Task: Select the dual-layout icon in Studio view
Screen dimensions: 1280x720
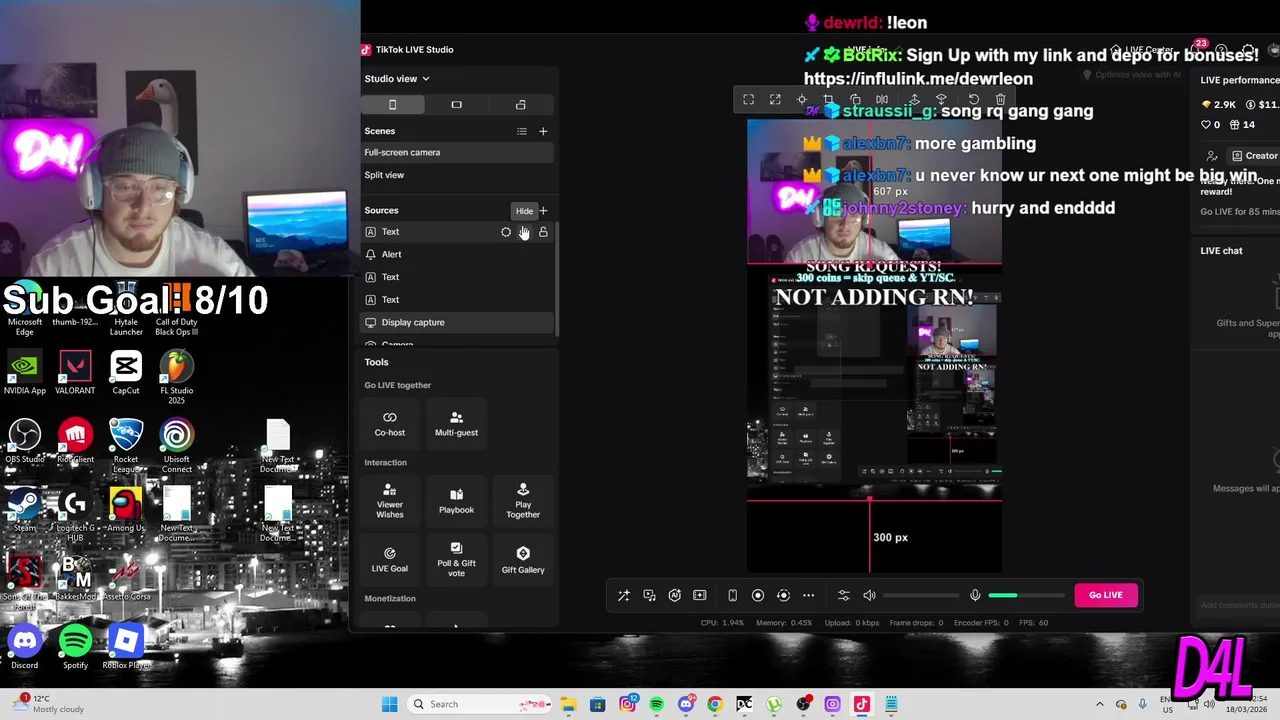Action: (520, 105)
